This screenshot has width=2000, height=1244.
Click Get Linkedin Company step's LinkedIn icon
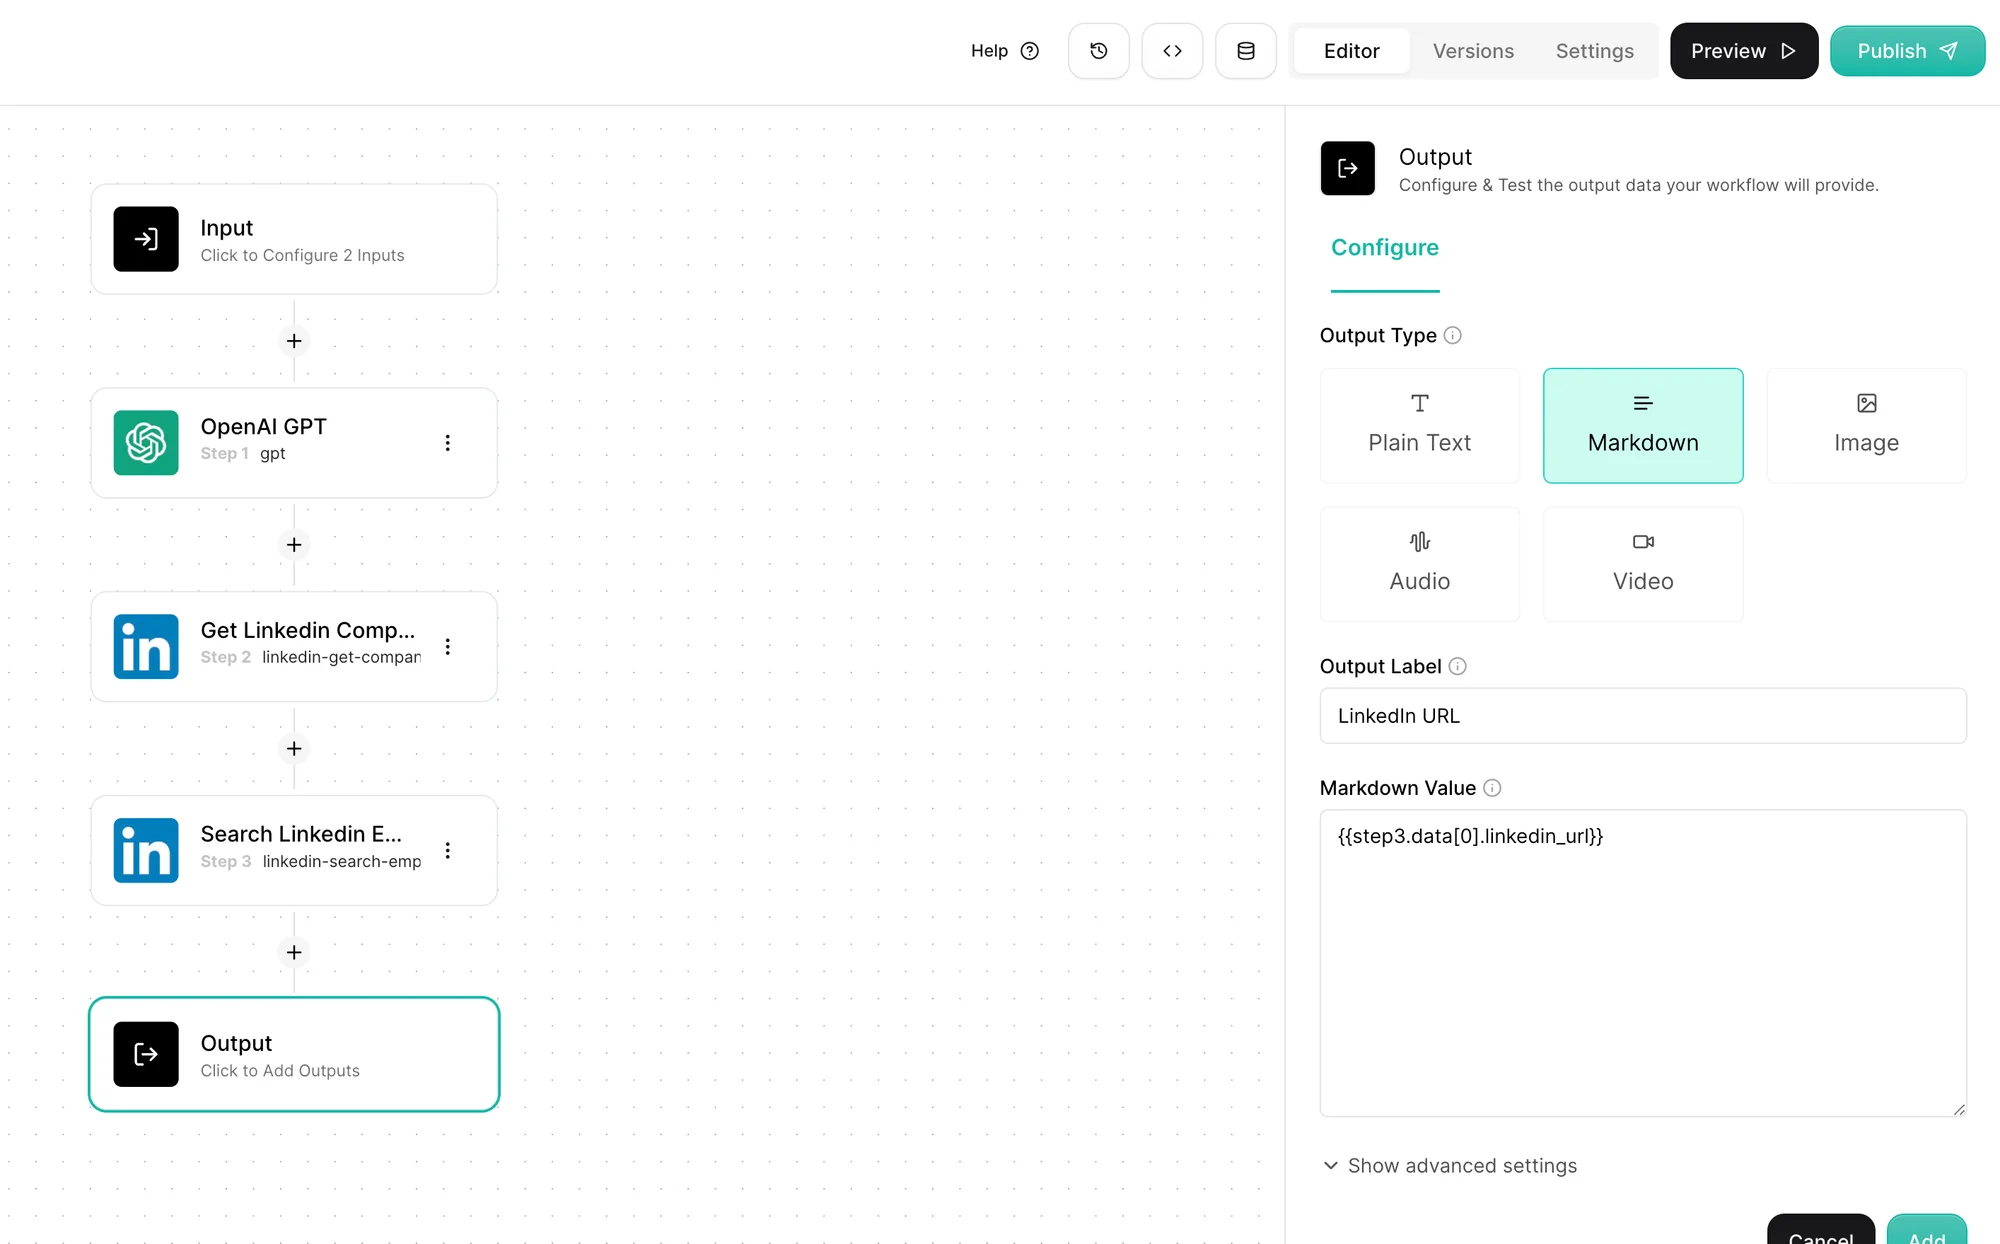[x=146, y=646]
